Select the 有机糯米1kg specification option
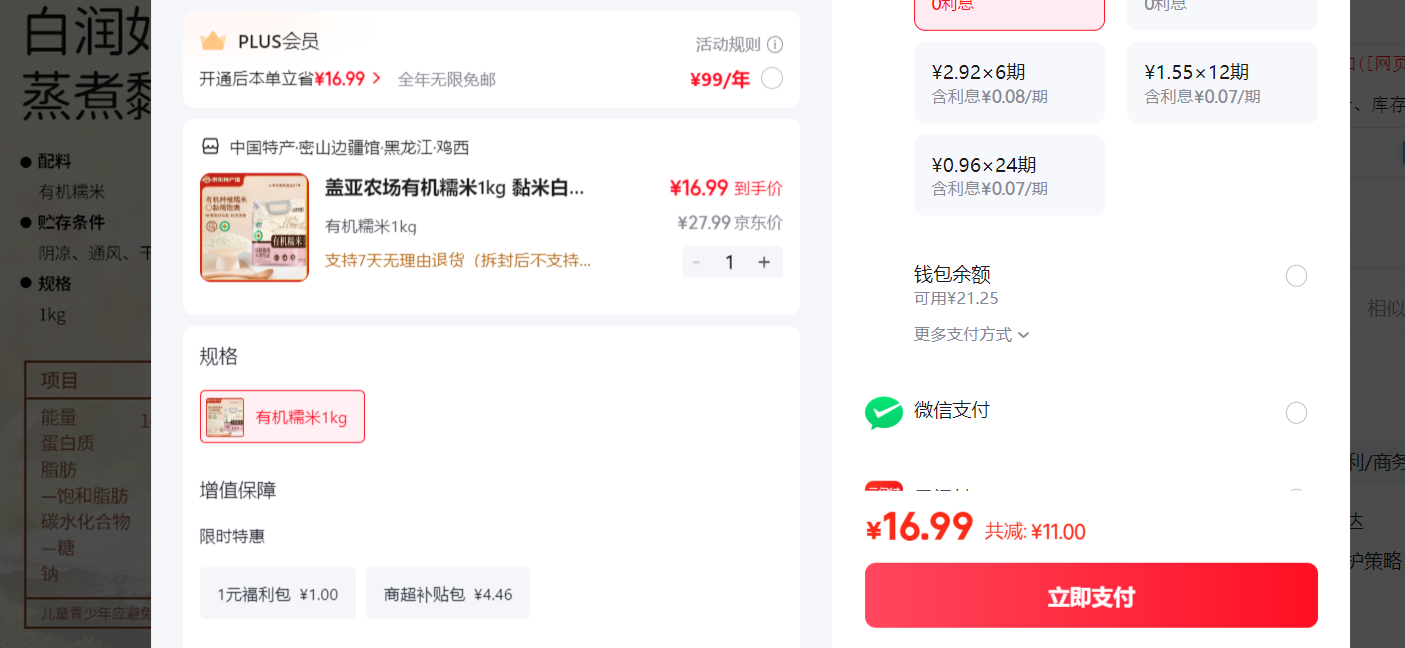Image resolution: width=1405 pixels, height=648 pixels. pos(282,417)
